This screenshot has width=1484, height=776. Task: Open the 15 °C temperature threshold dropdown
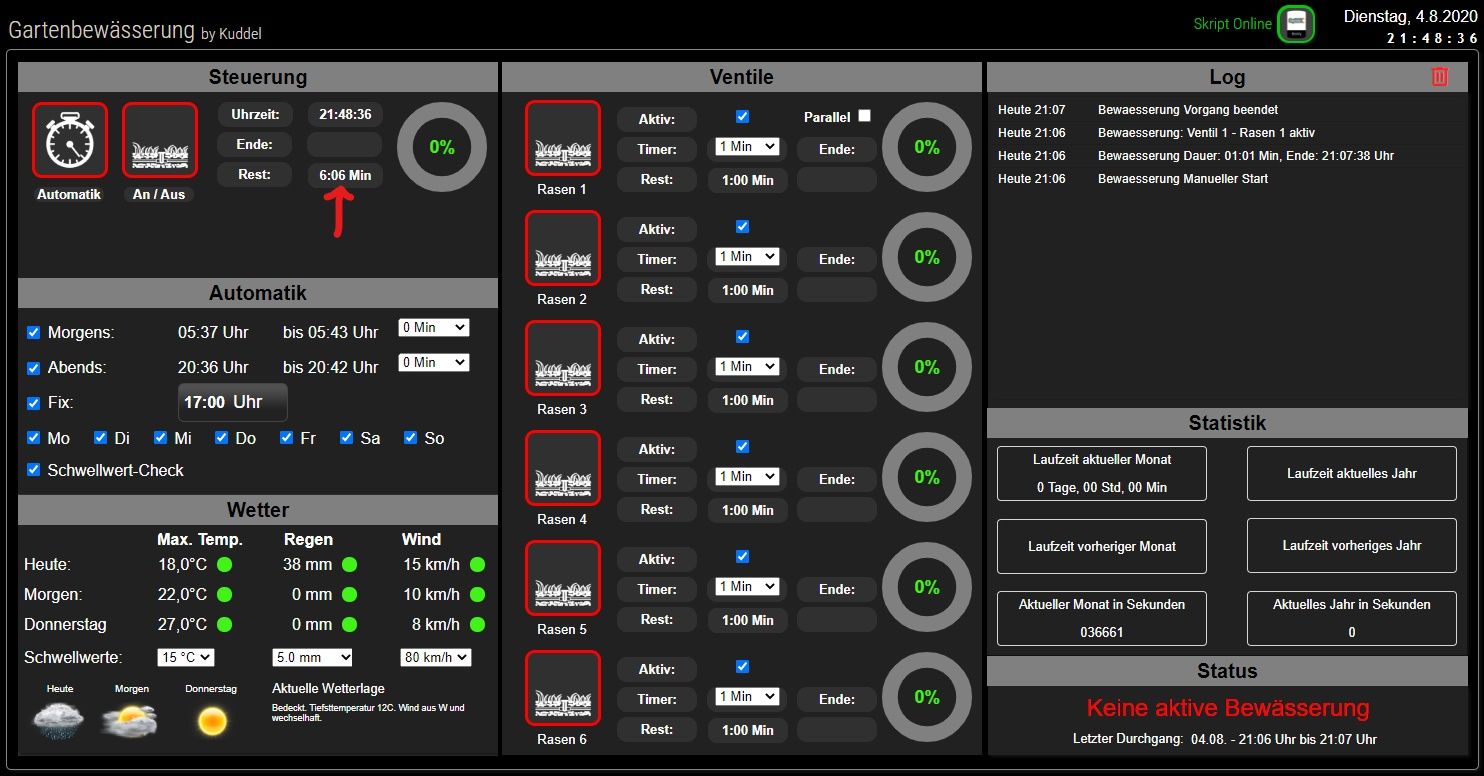[186, 658]
